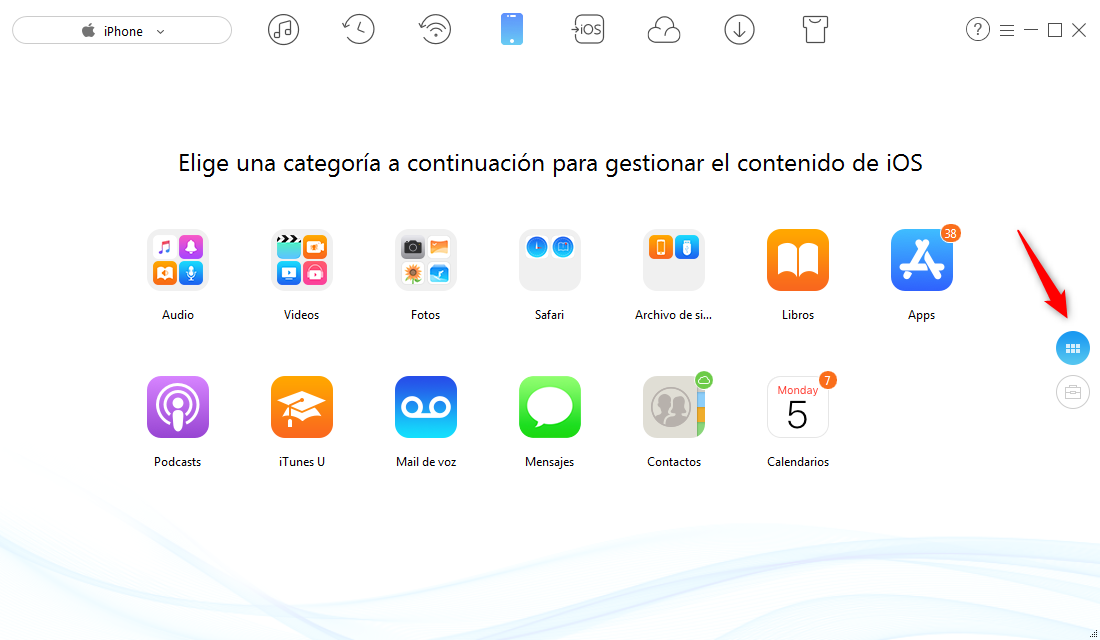Image resolution: width=1100 pixels, height=640 pixels.
Task: Open the personalization shirt icon
Action: point(815,29)
